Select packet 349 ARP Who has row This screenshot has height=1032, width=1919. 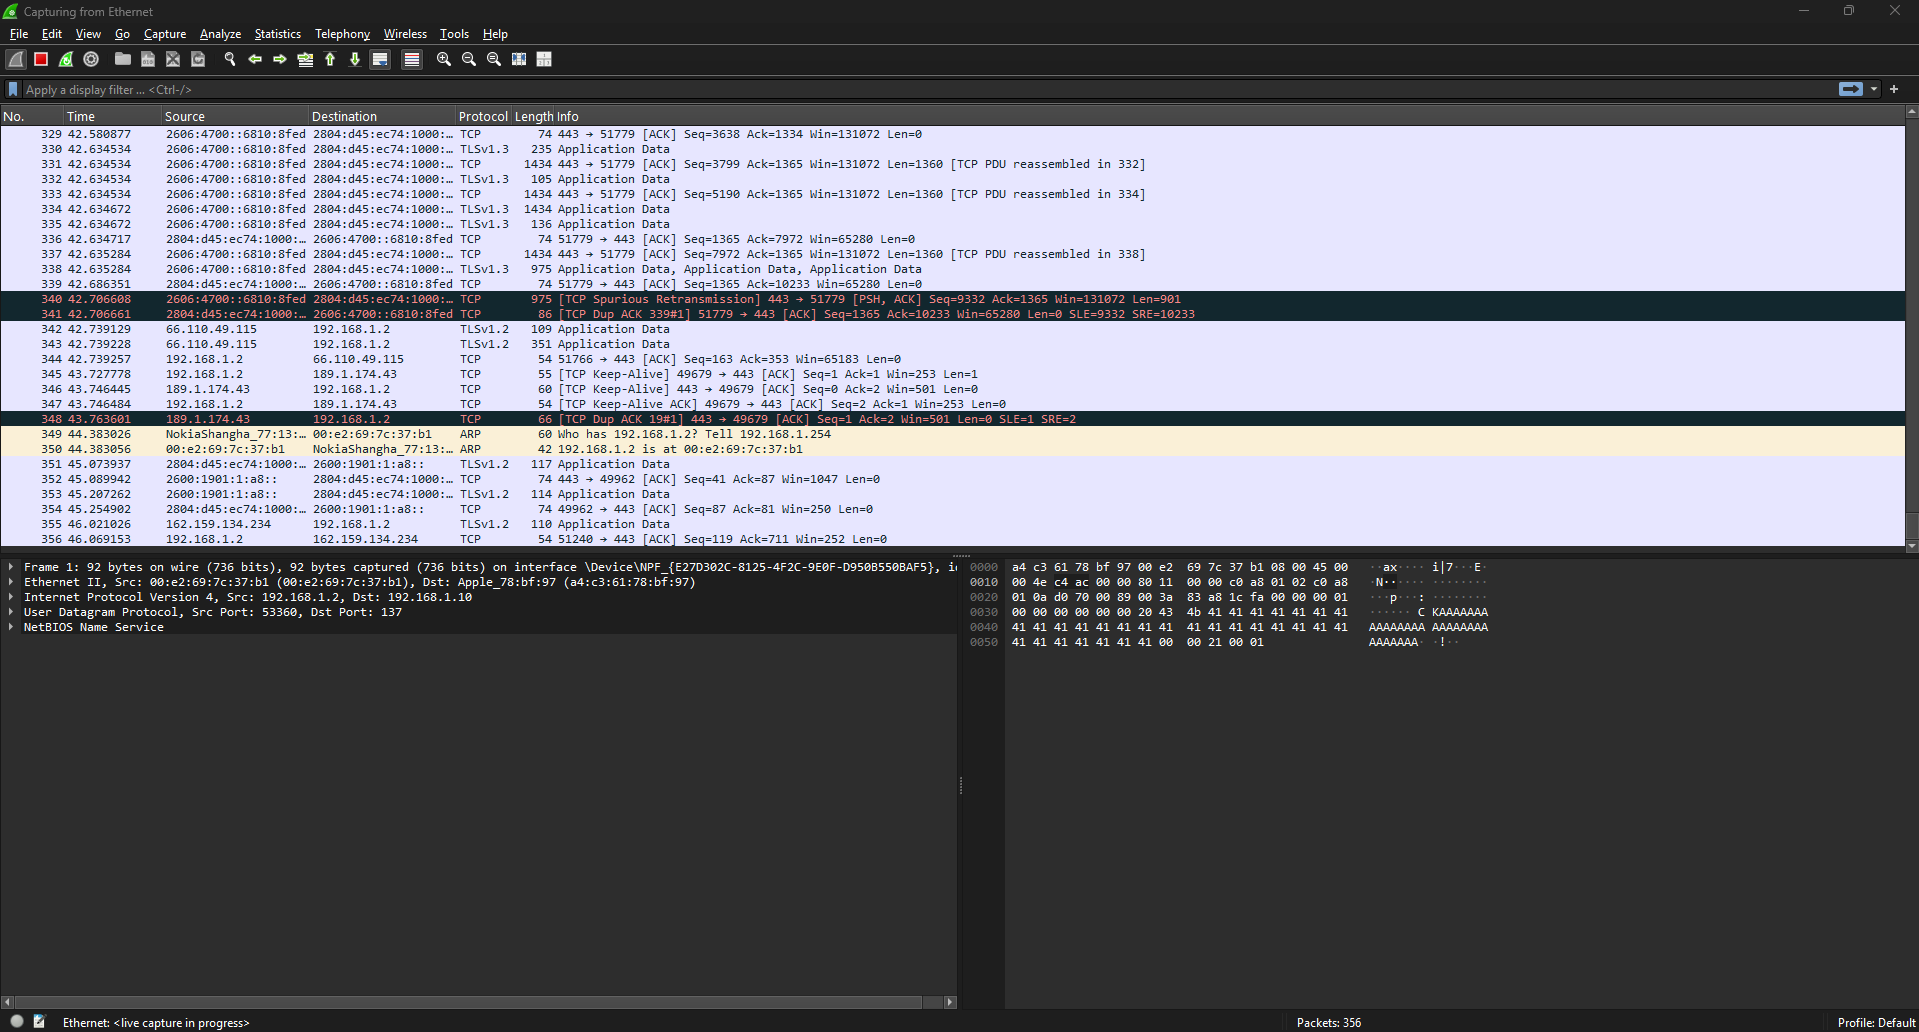click(x=952, y=434)
